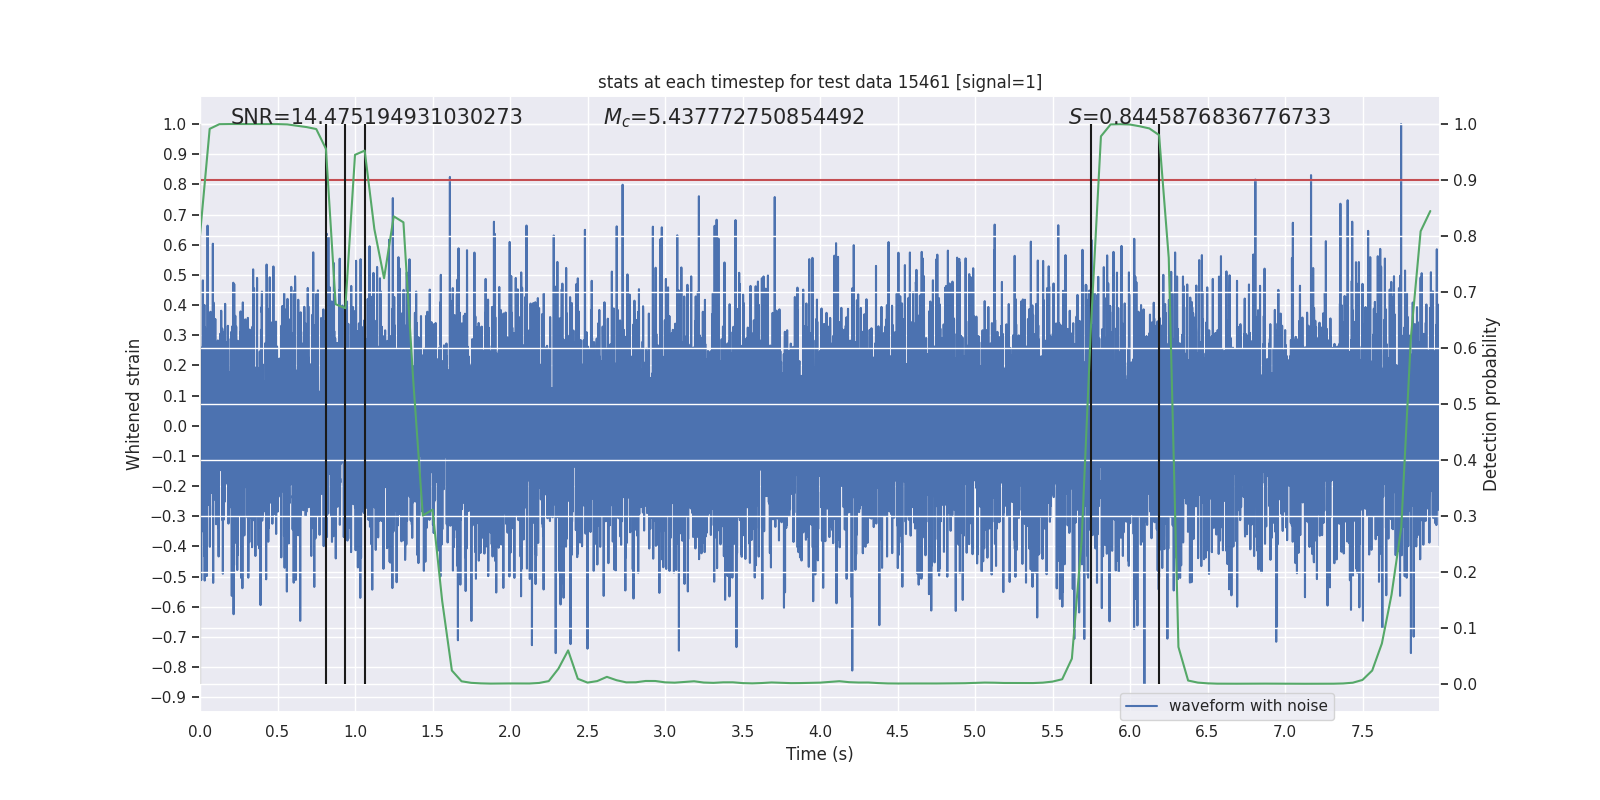Click the 'waveform with noise' legend label

(1247, 706)
